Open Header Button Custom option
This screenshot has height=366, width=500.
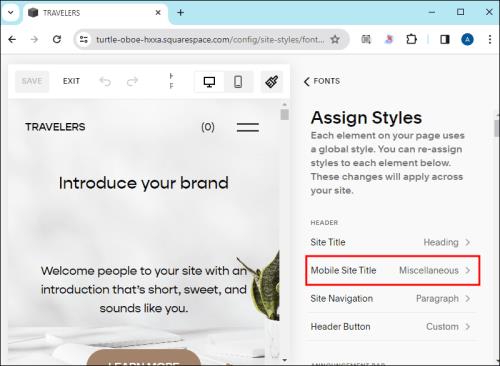click(390, 327)
